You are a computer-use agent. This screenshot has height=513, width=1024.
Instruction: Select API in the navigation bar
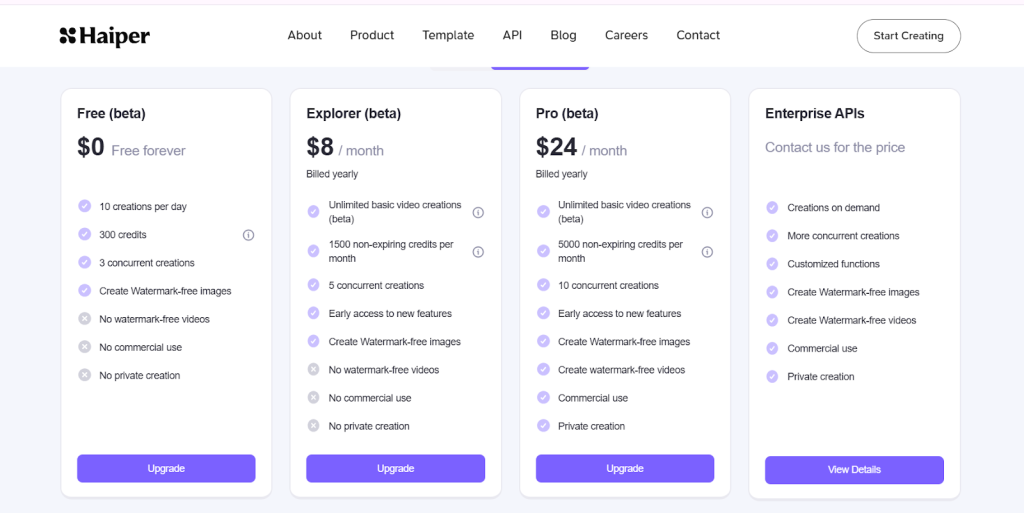coord(512,35)
